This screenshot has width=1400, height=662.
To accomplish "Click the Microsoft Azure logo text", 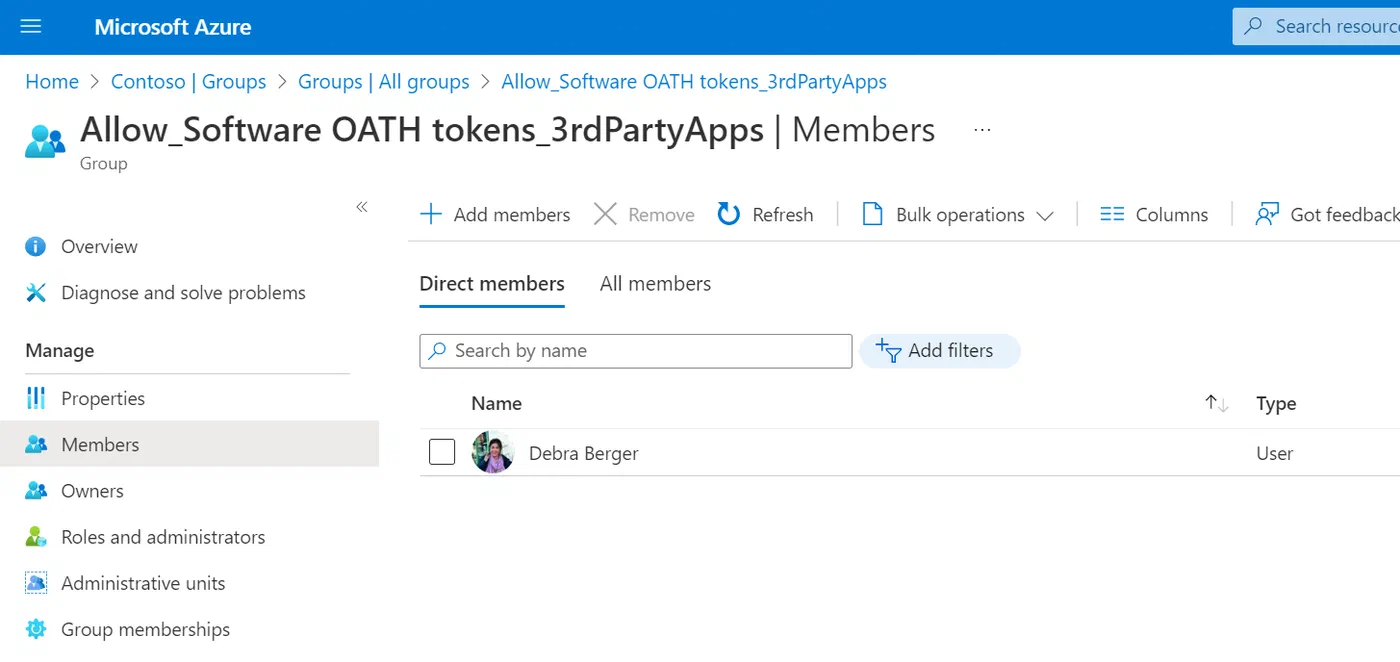I will tap(173, 27).
